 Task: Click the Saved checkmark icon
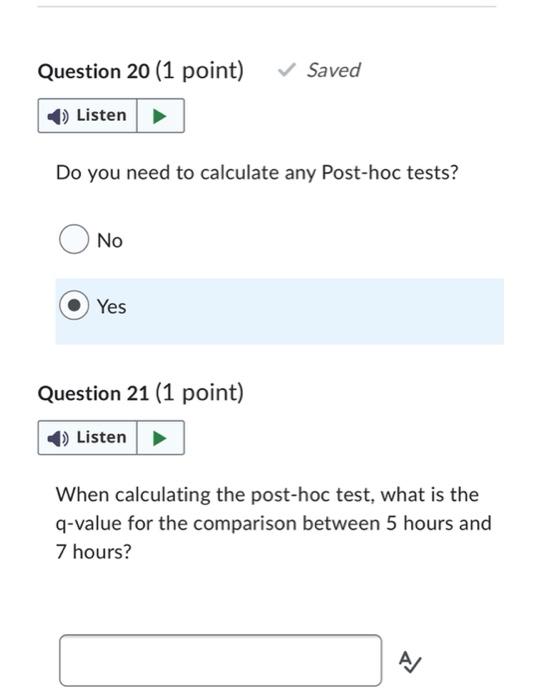pyautogui.click(x=286, y=70)
